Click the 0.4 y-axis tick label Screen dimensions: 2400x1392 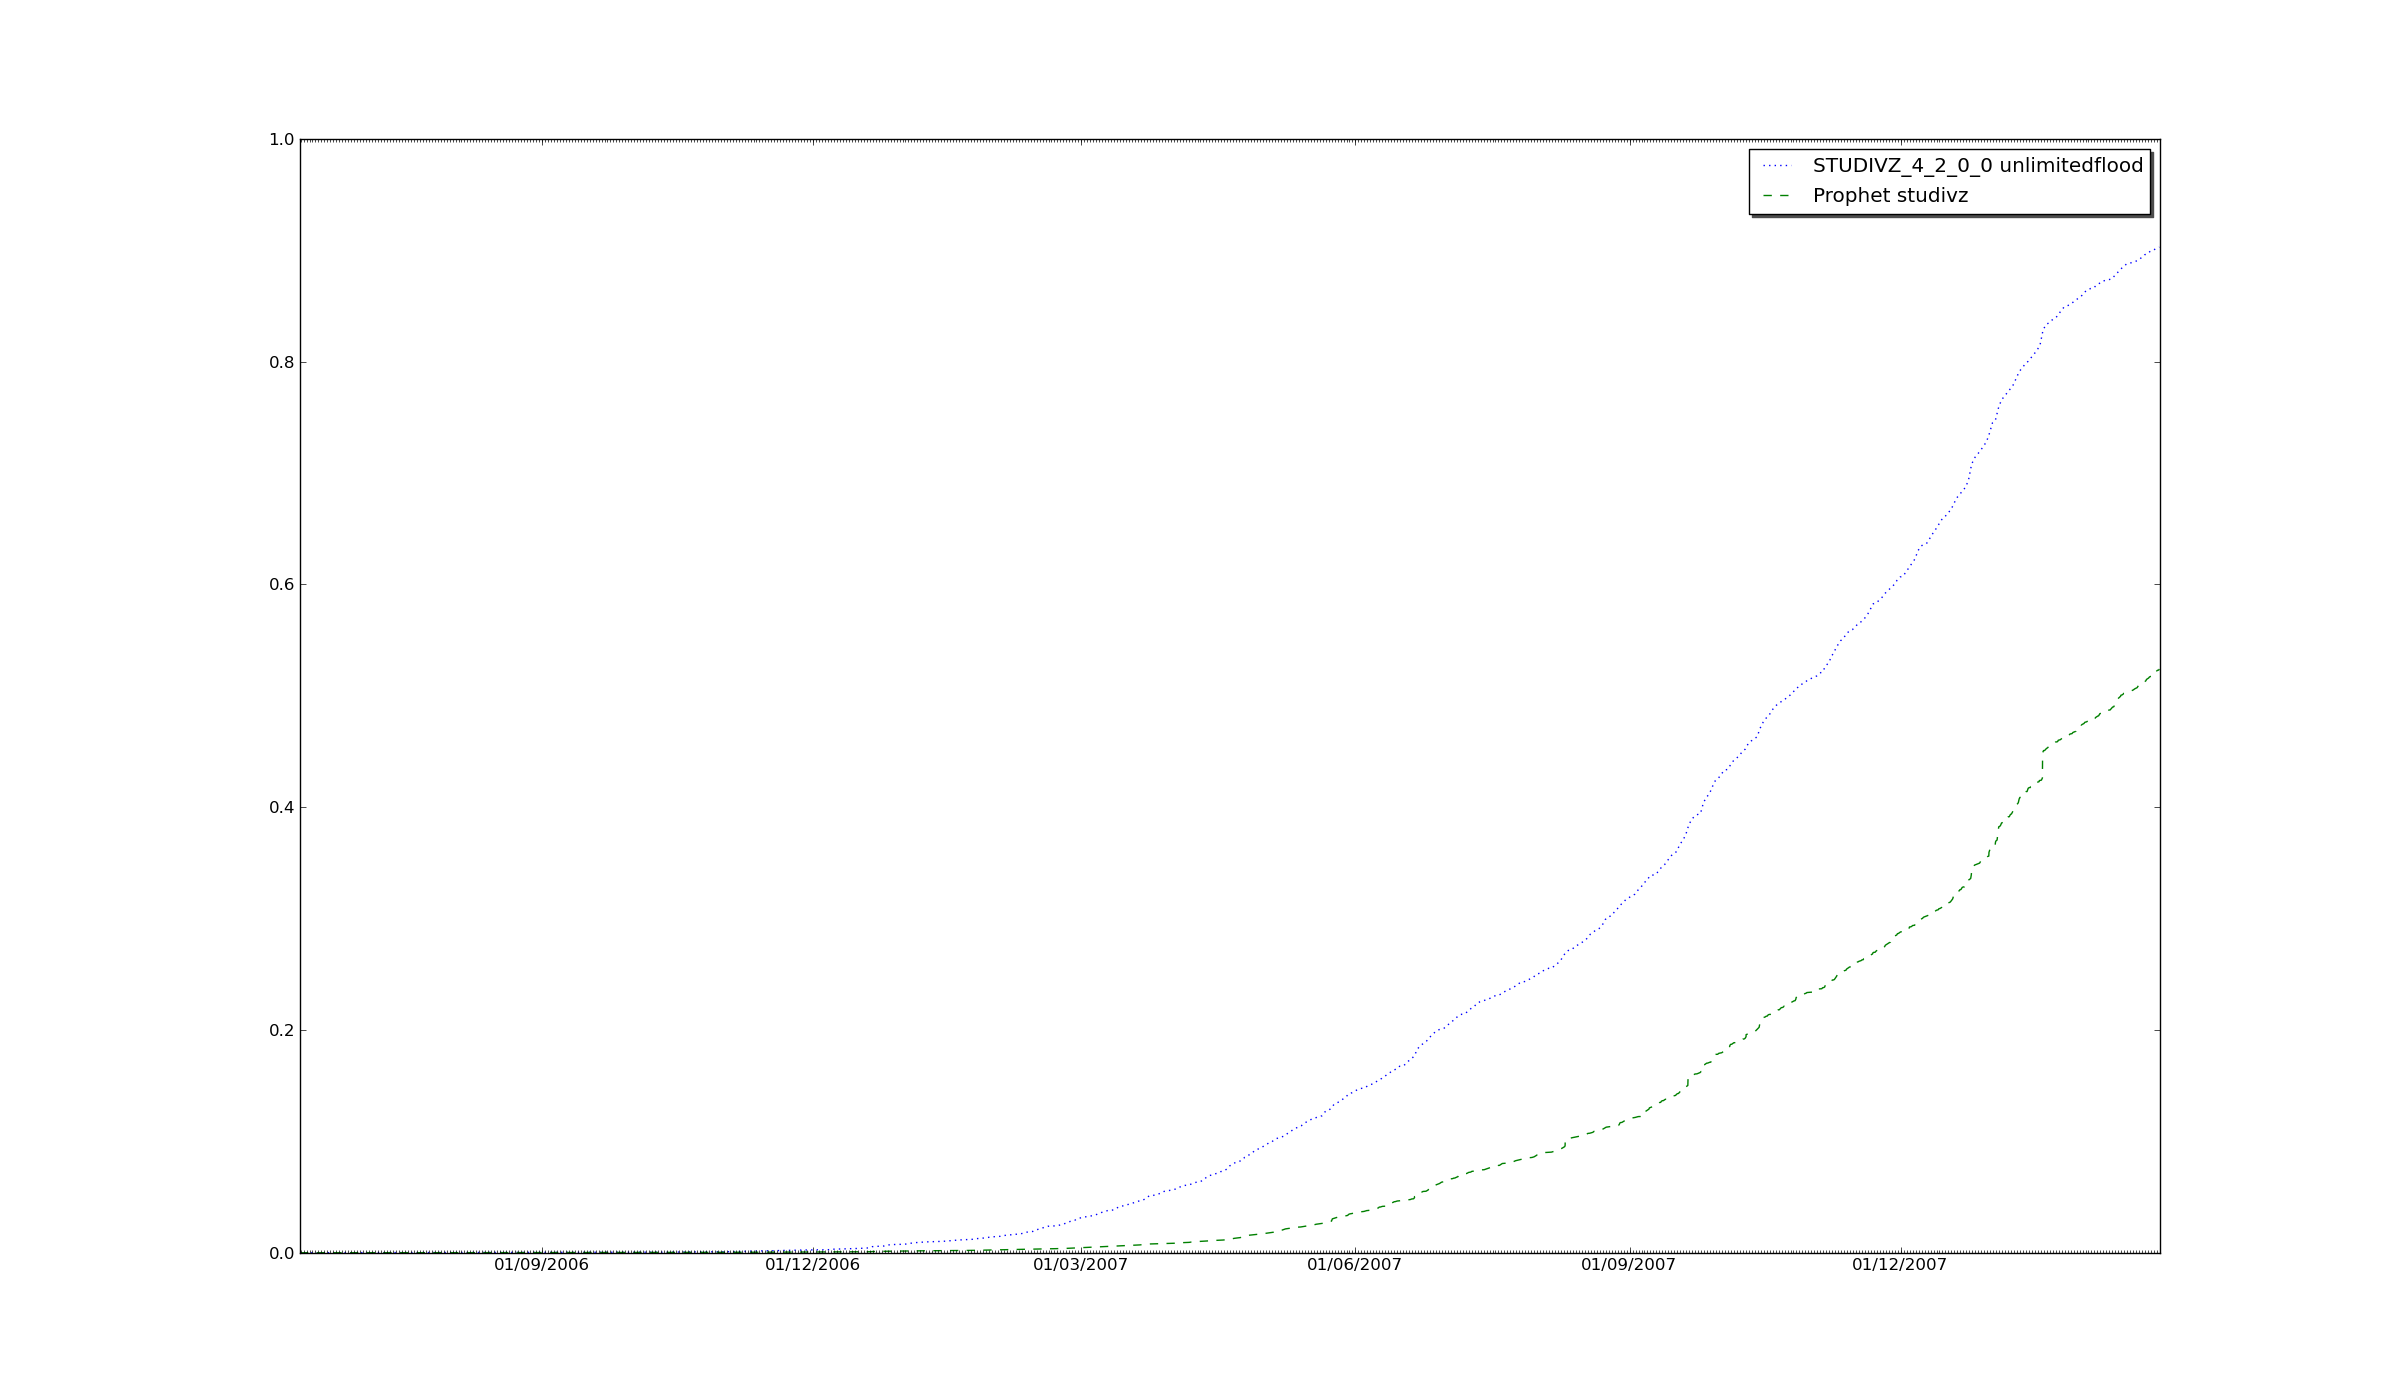coord(281,808)
